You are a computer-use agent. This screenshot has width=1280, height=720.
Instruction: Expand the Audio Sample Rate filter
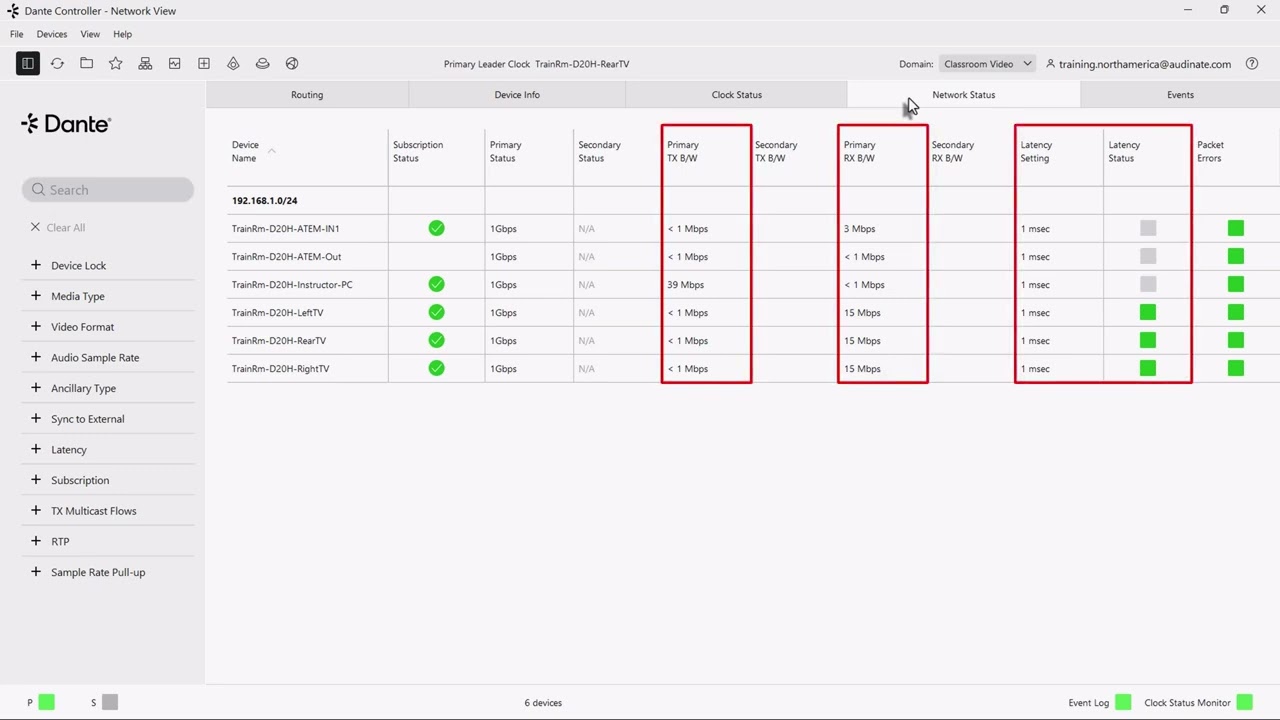[36, 357]
